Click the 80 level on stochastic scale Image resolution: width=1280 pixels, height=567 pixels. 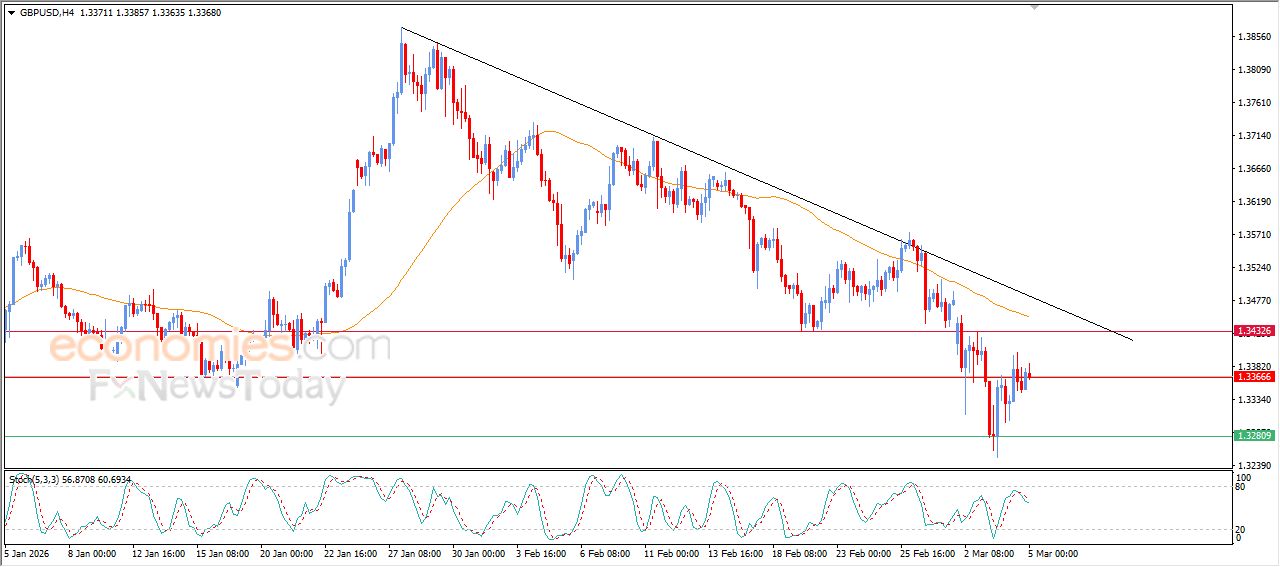(1240, 488)
